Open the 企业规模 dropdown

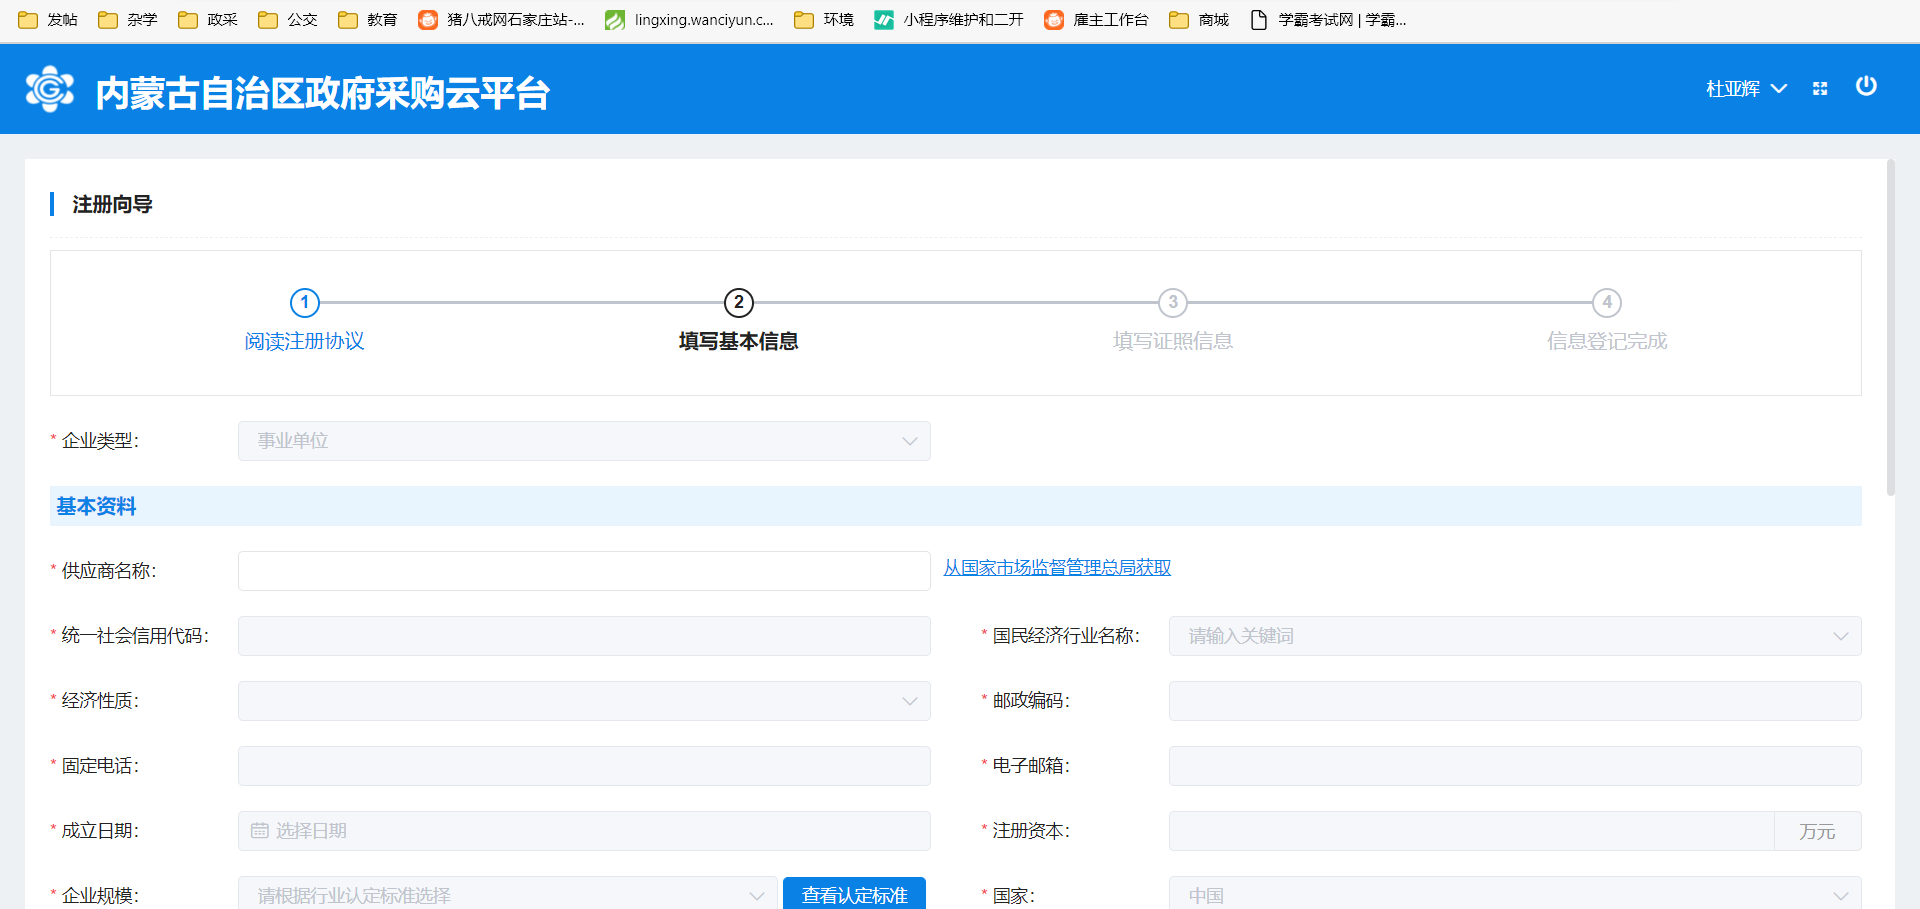(508, 894)
